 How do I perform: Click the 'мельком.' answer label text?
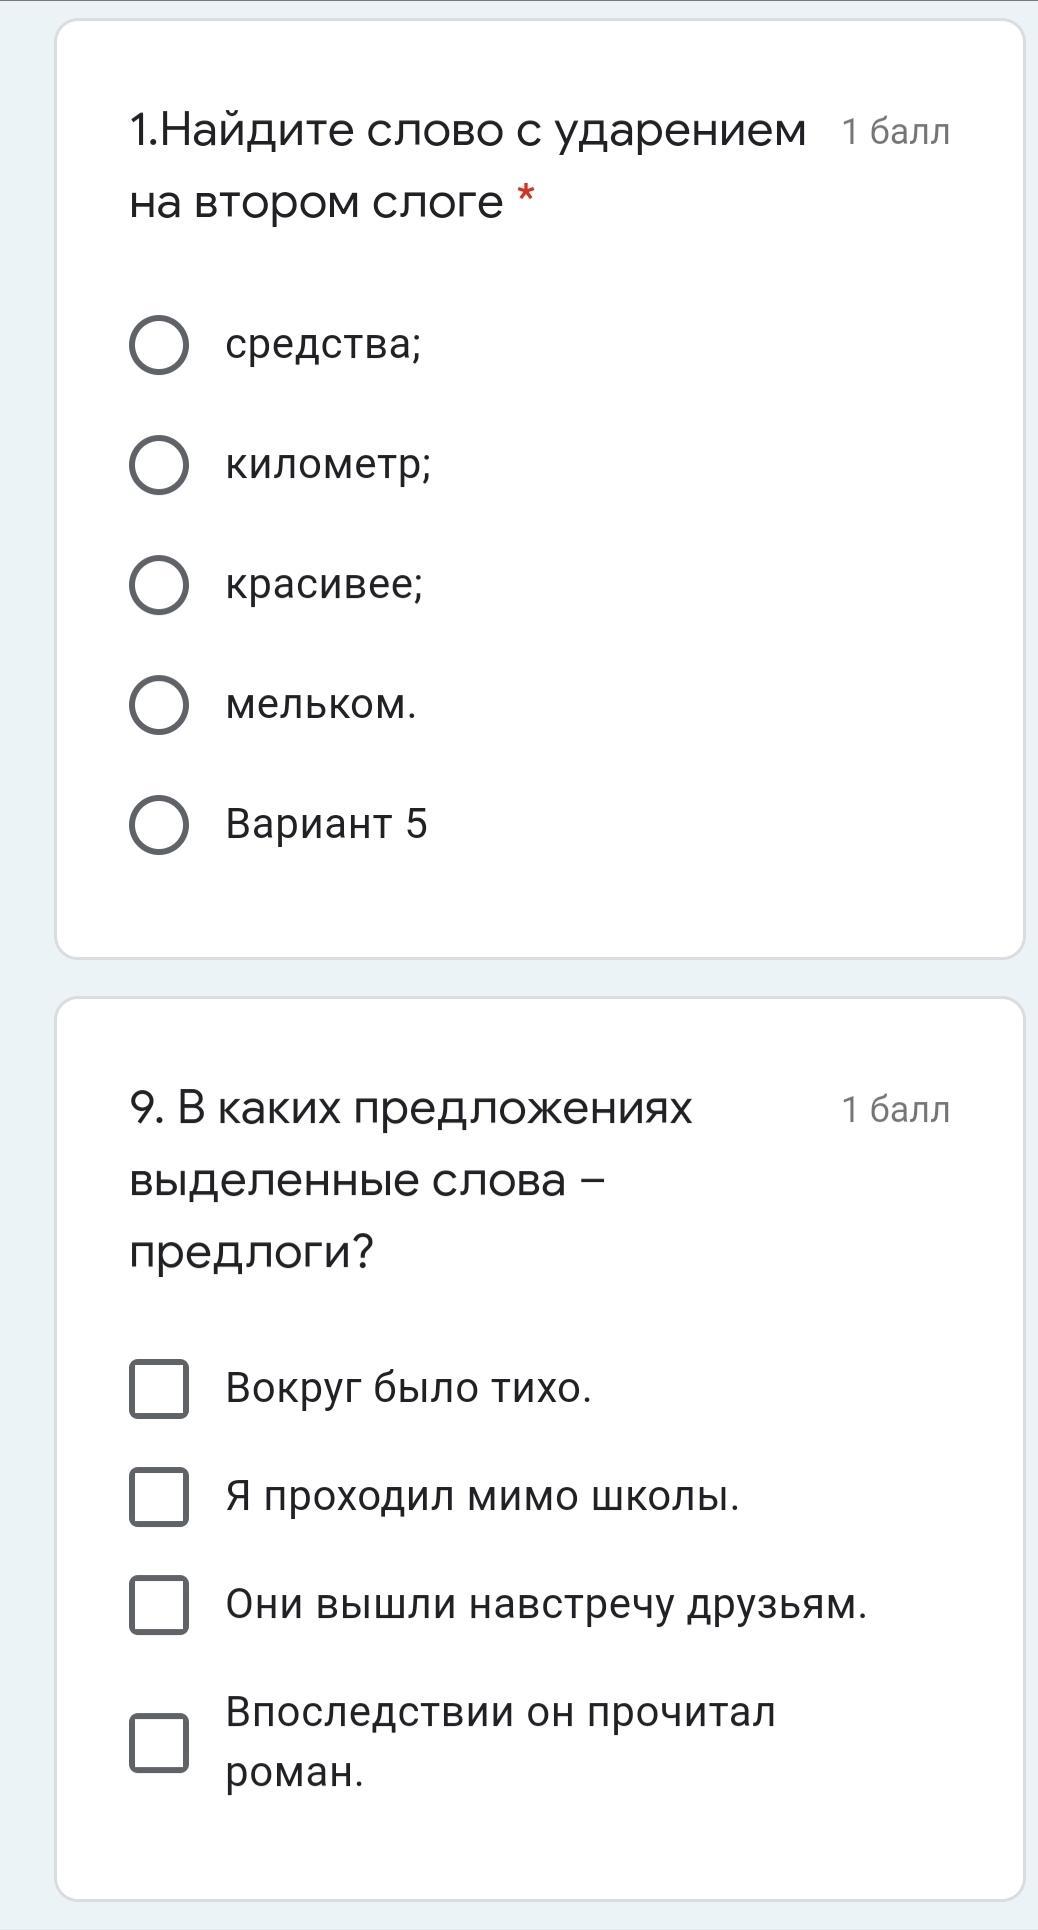click(x=320, y=705)
